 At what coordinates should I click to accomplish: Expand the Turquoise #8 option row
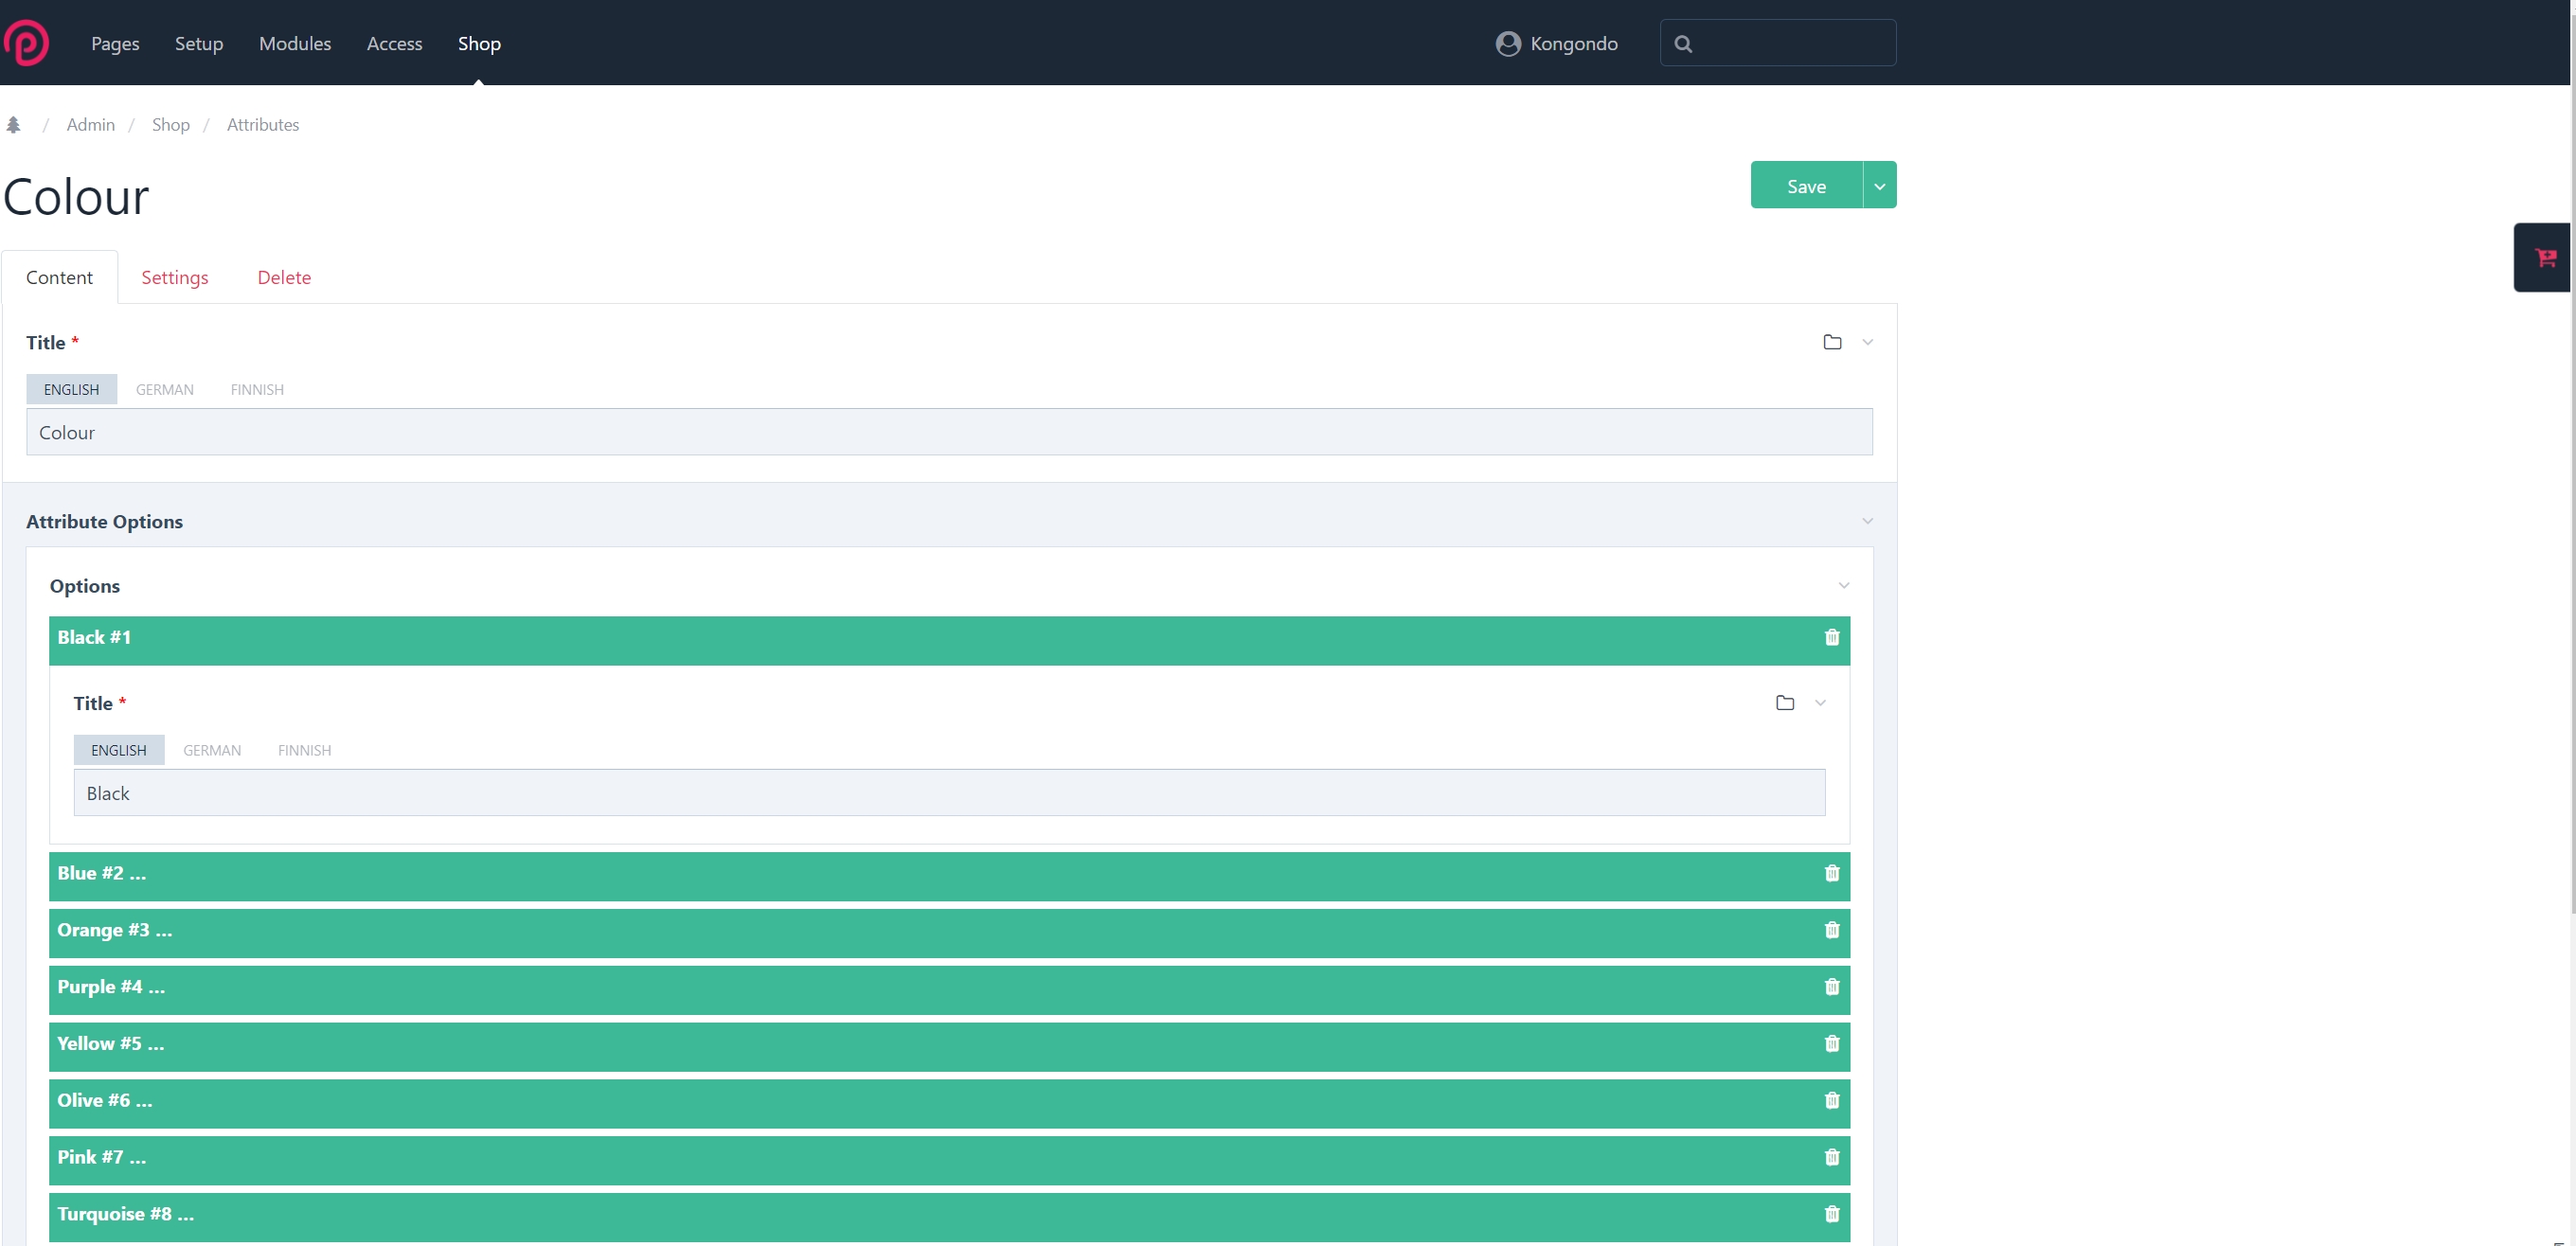coord(949,1217)
